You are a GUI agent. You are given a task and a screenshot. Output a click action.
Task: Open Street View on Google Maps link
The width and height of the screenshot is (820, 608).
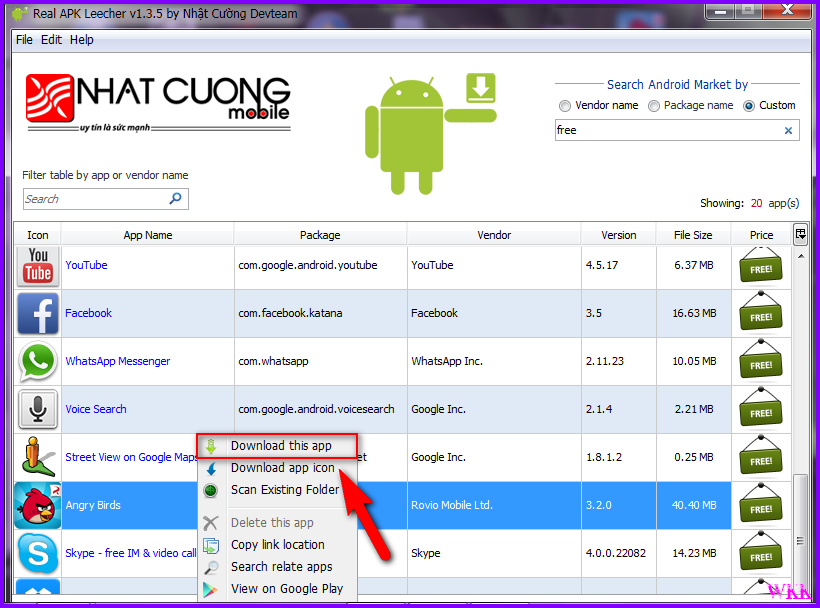coord(131,457)
